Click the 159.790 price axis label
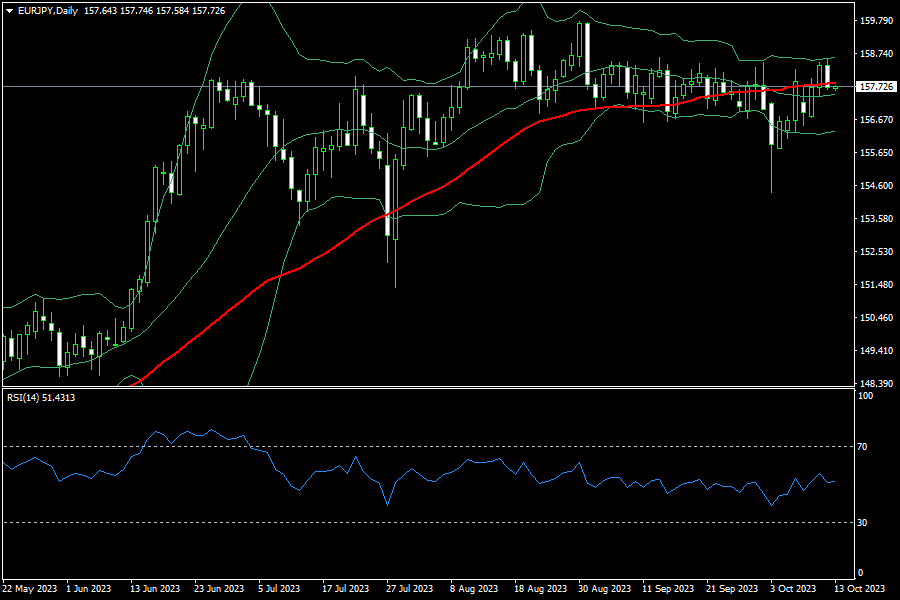Screen dimensions: 900x600 point(876,21)
